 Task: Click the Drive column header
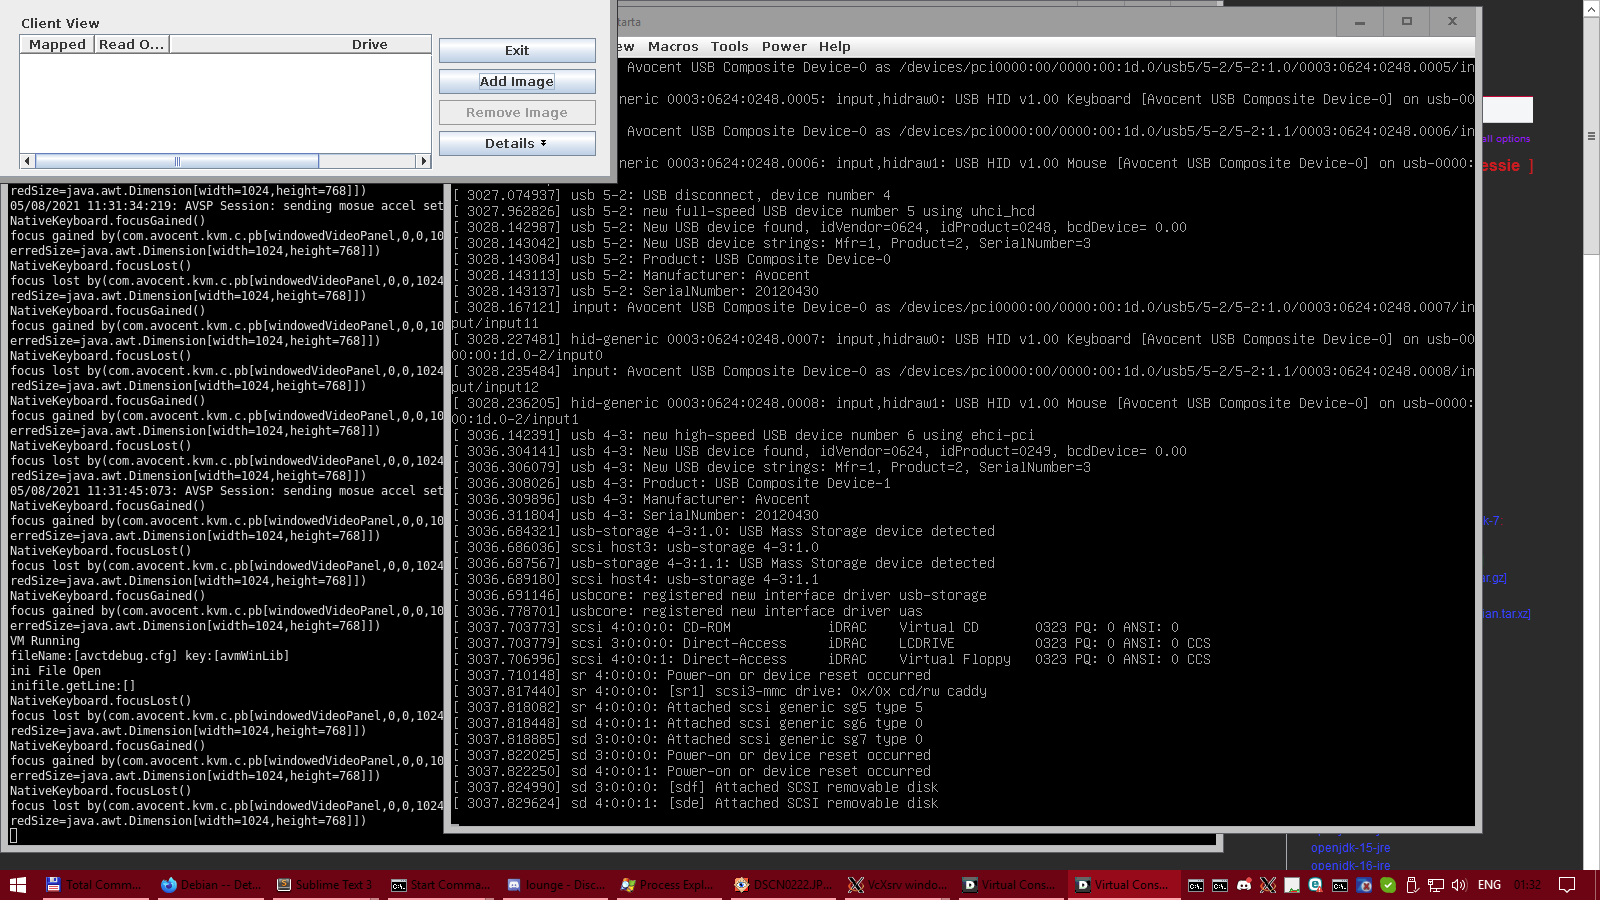(369, 45)
